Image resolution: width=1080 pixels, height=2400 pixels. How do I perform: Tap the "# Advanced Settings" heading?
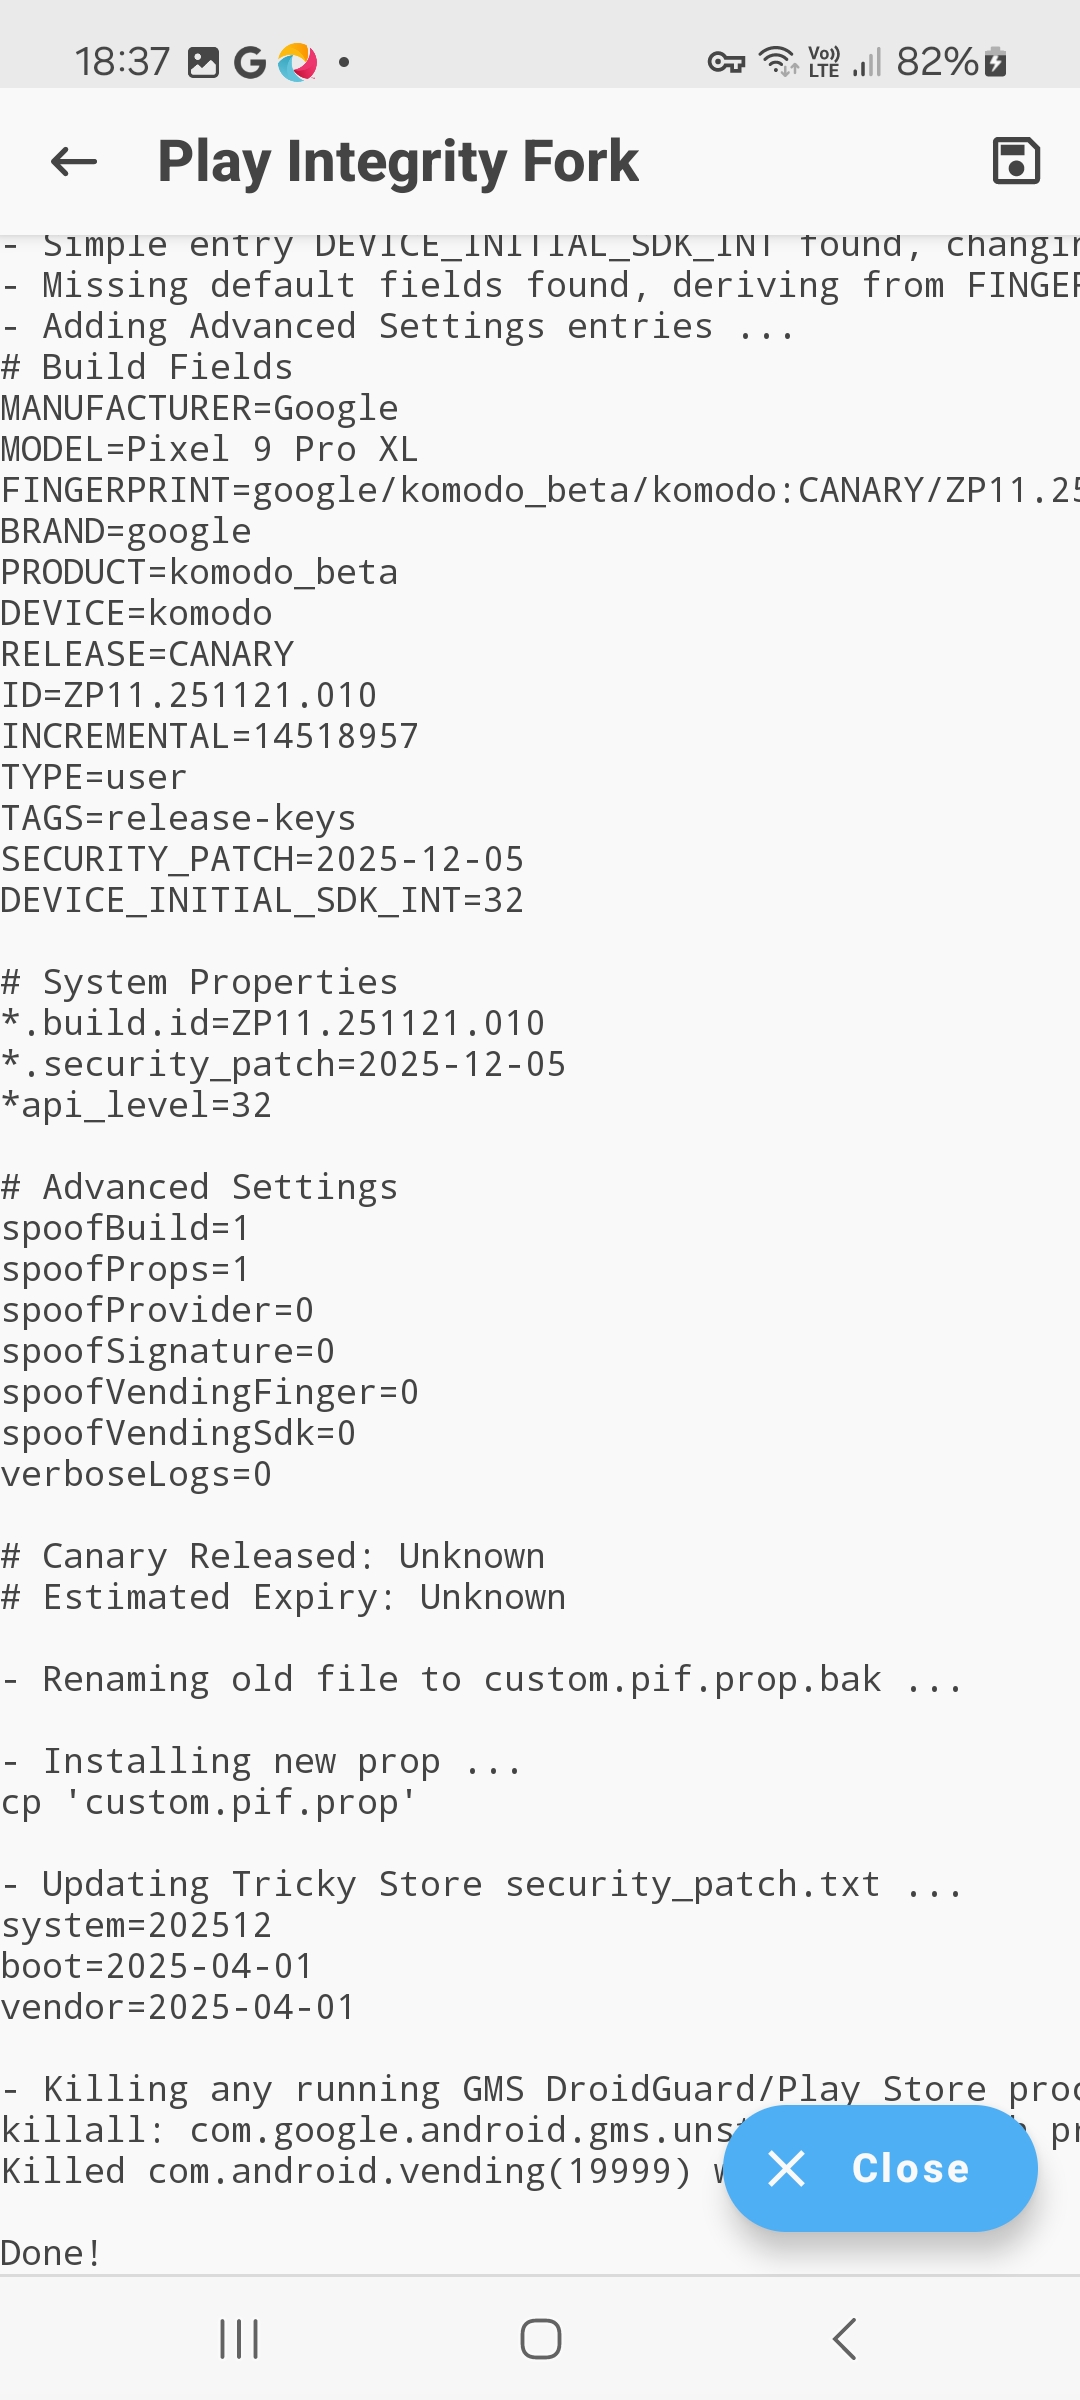pos(200,1187)
